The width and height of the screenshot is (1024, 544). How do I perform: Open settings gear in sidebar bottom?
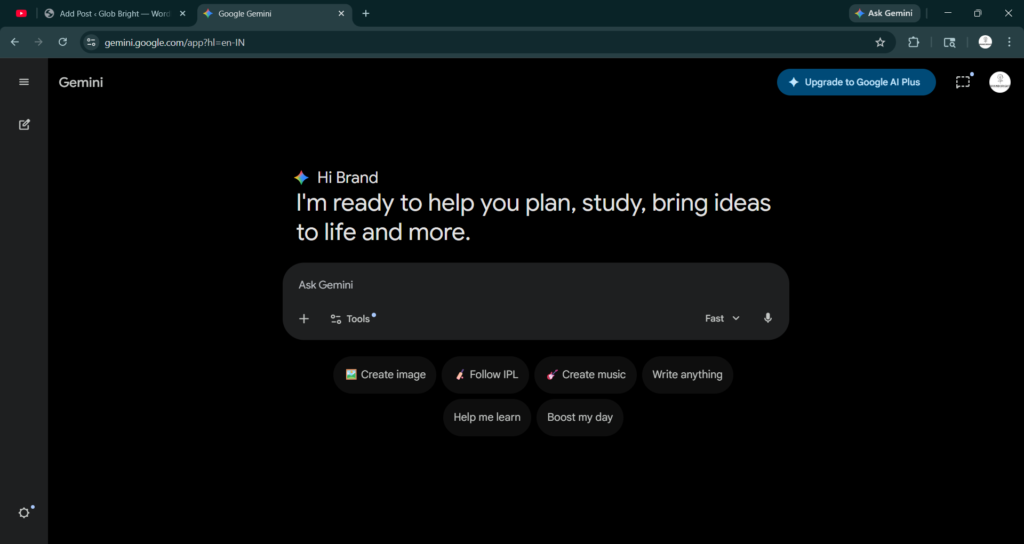click(x=24, y=513)
